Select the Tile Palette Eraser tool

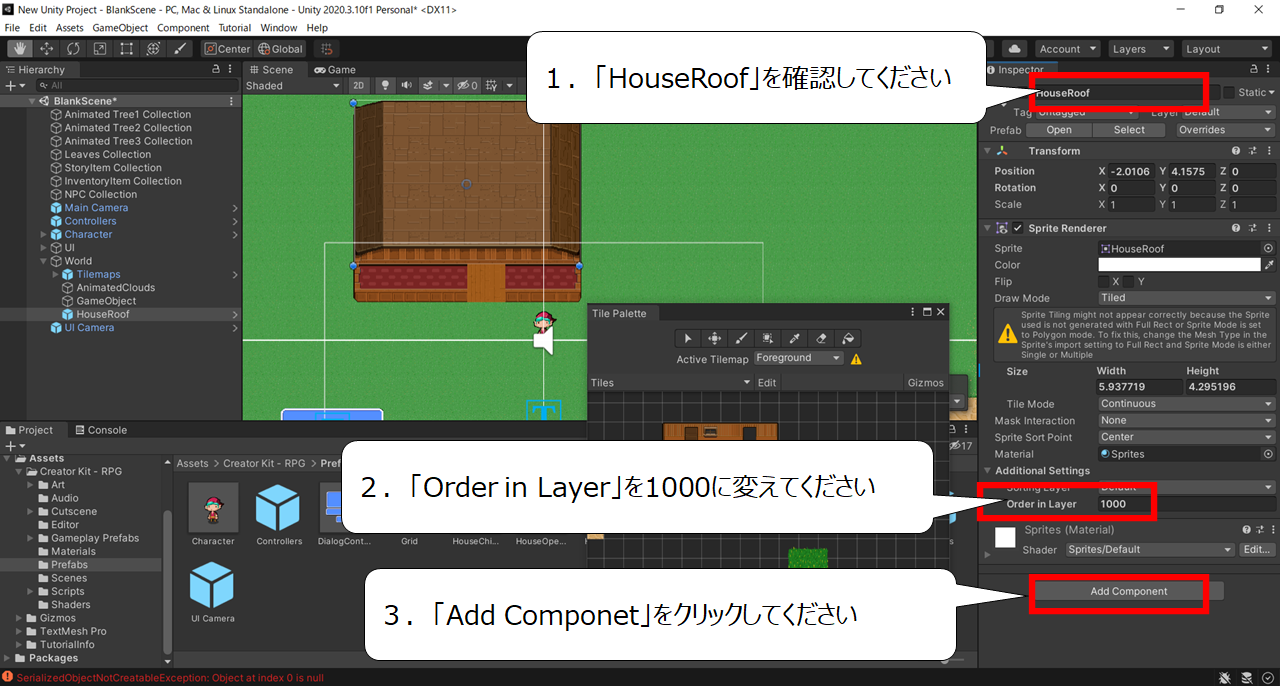(821, 338)
